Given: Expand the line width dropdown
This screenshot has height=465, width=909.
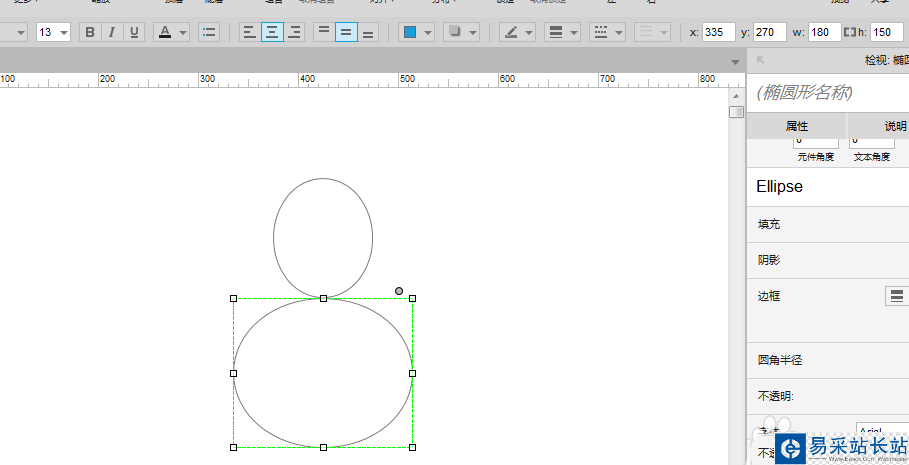Looking at the screenshot, I should click(574, 32).
